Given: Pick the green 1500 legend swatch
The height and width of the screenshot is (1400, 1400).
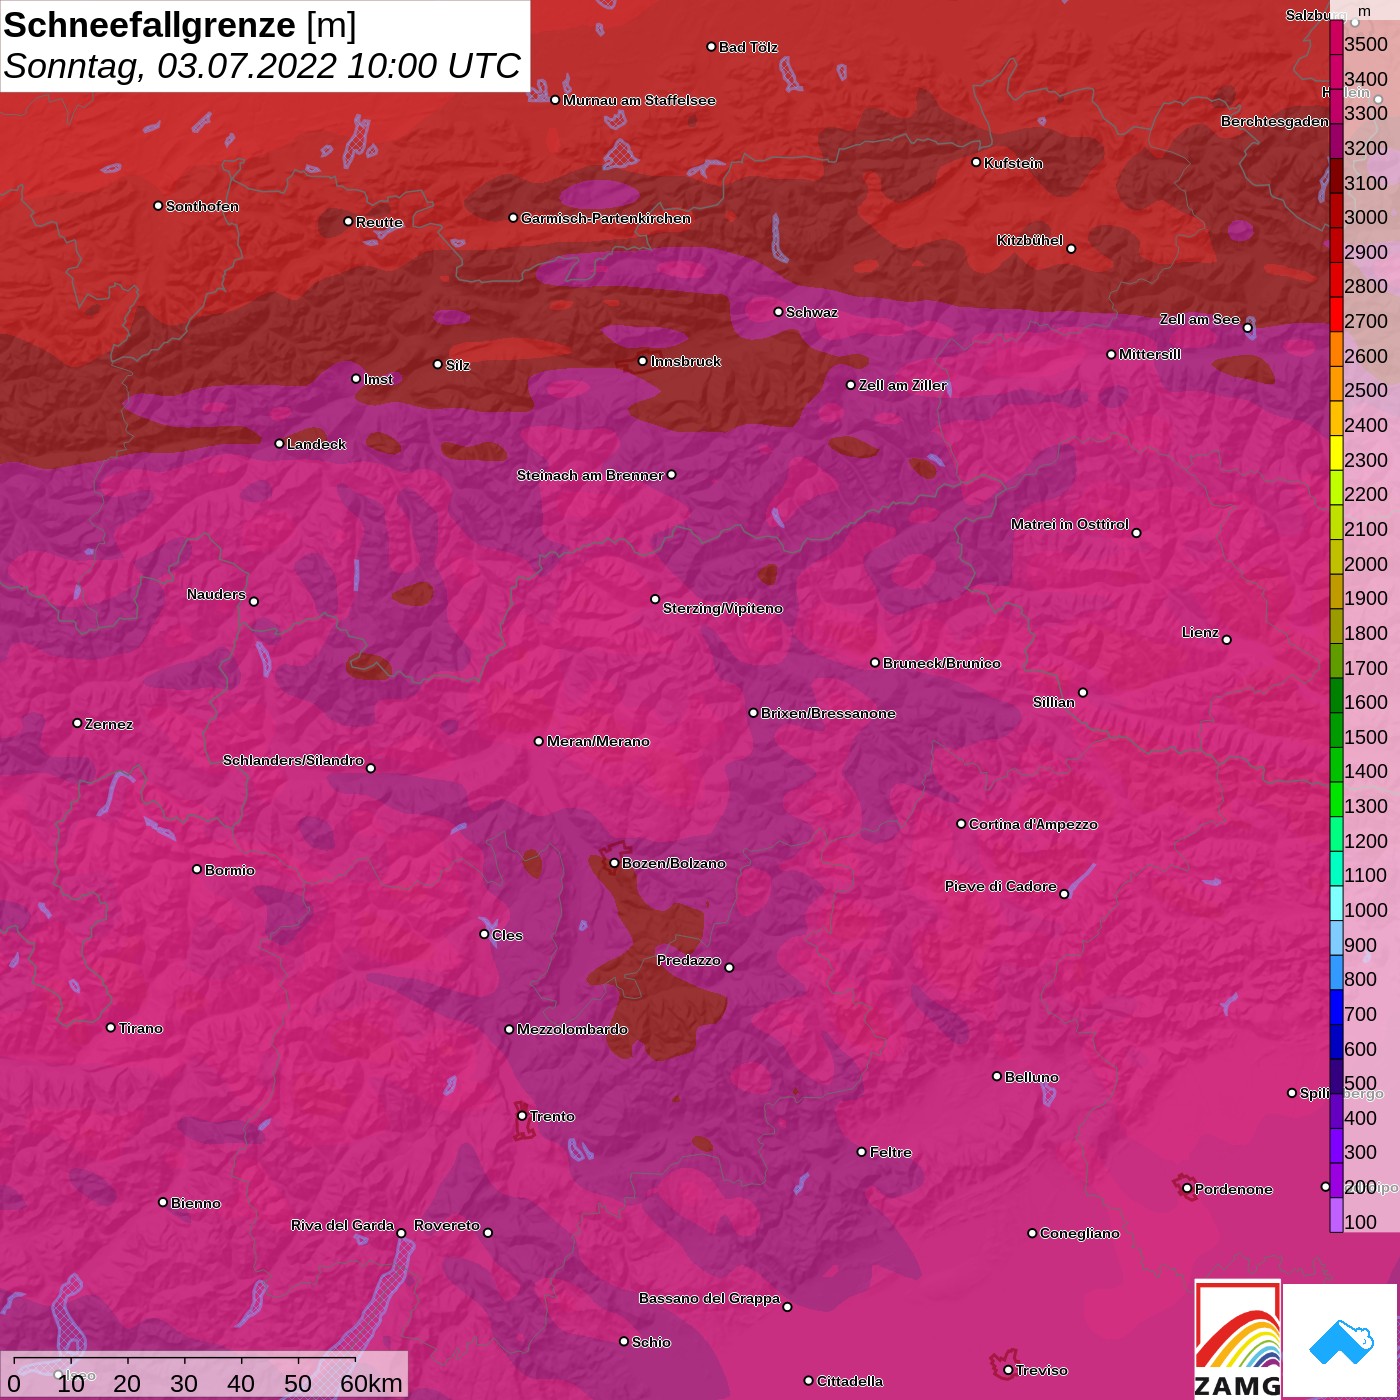Looking at the screenshot, I should [x=1336, y=729].
